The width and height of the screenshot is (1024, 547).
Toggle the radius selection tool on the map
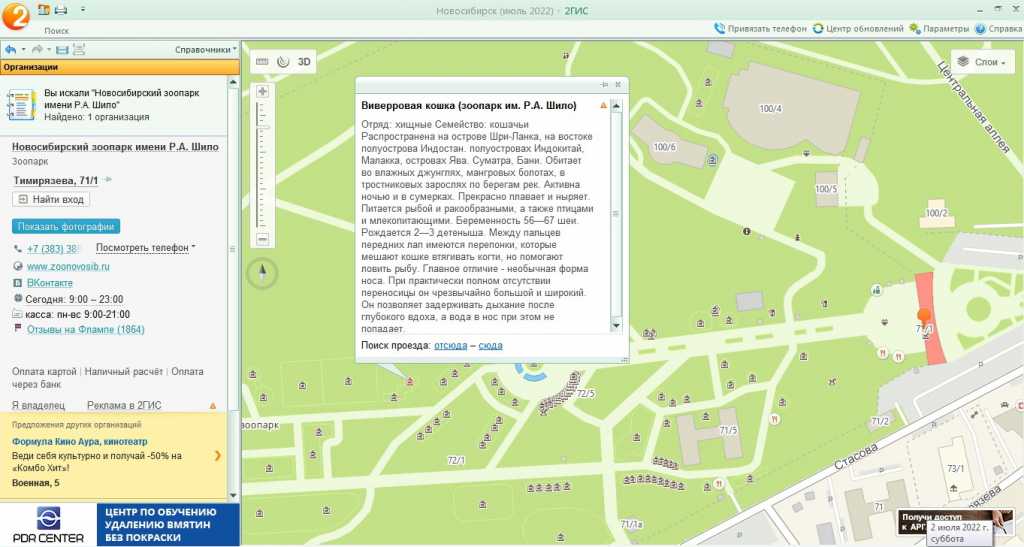(283, 61)
